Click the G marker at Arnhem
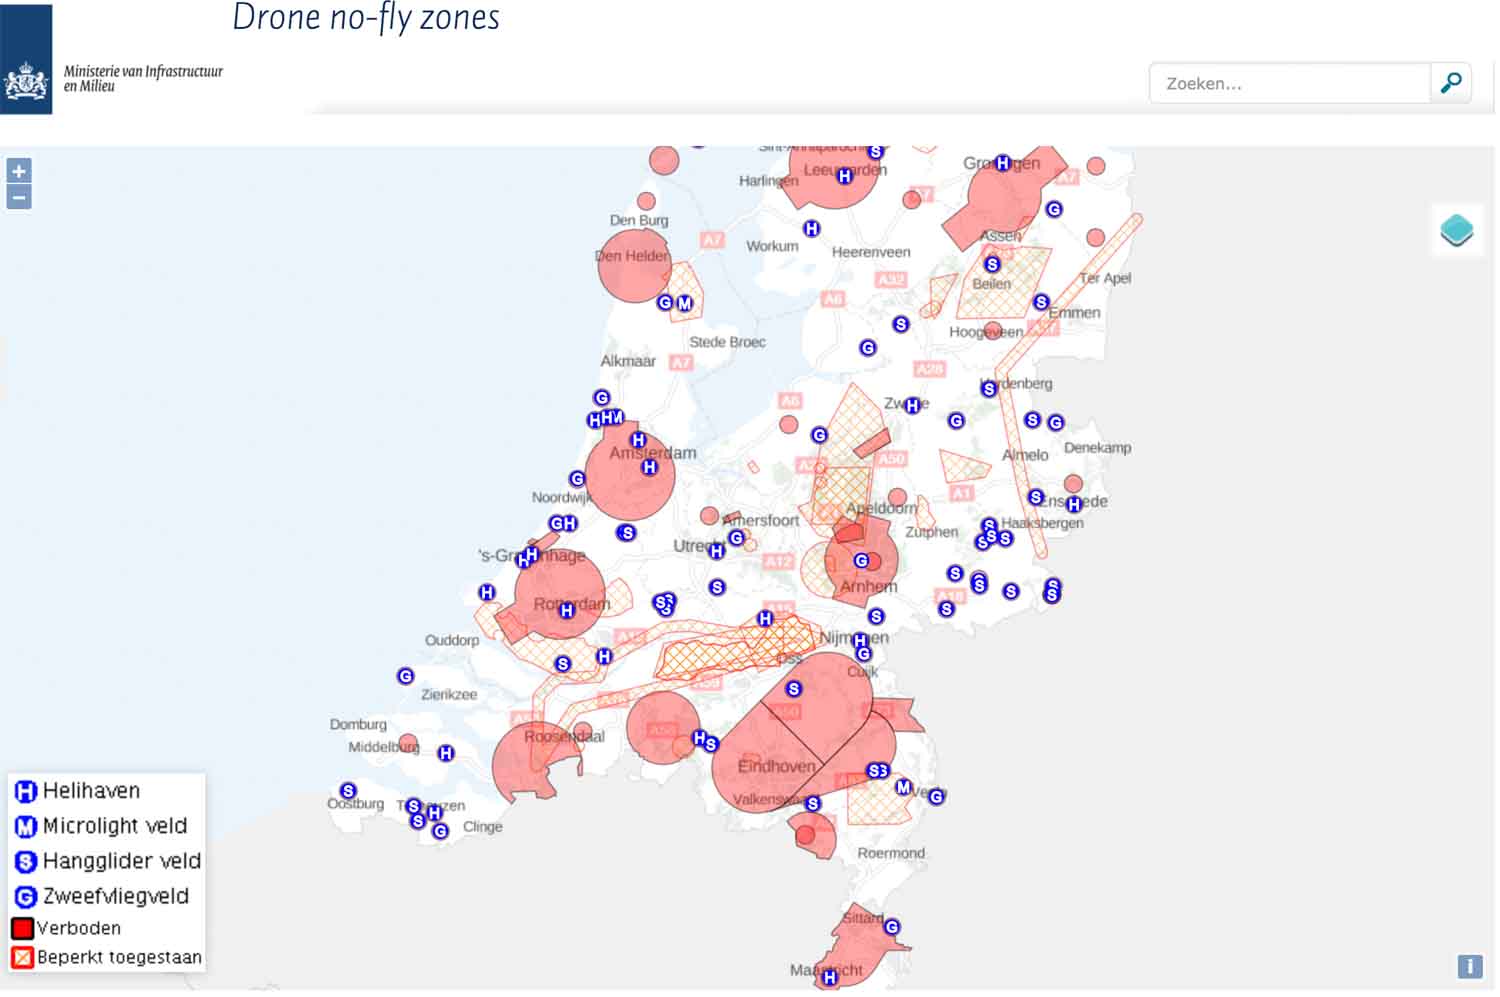1500x997 pixels. tap(861, 561)
